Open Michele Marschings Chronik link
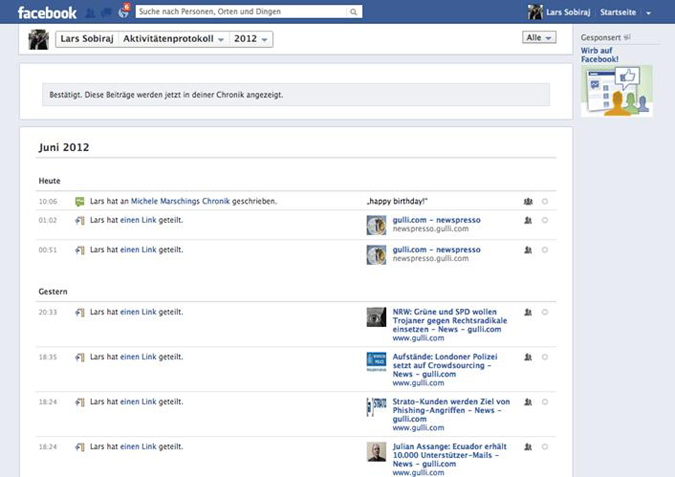Viewport: 675px width, 477px height. tap(180, 201)
